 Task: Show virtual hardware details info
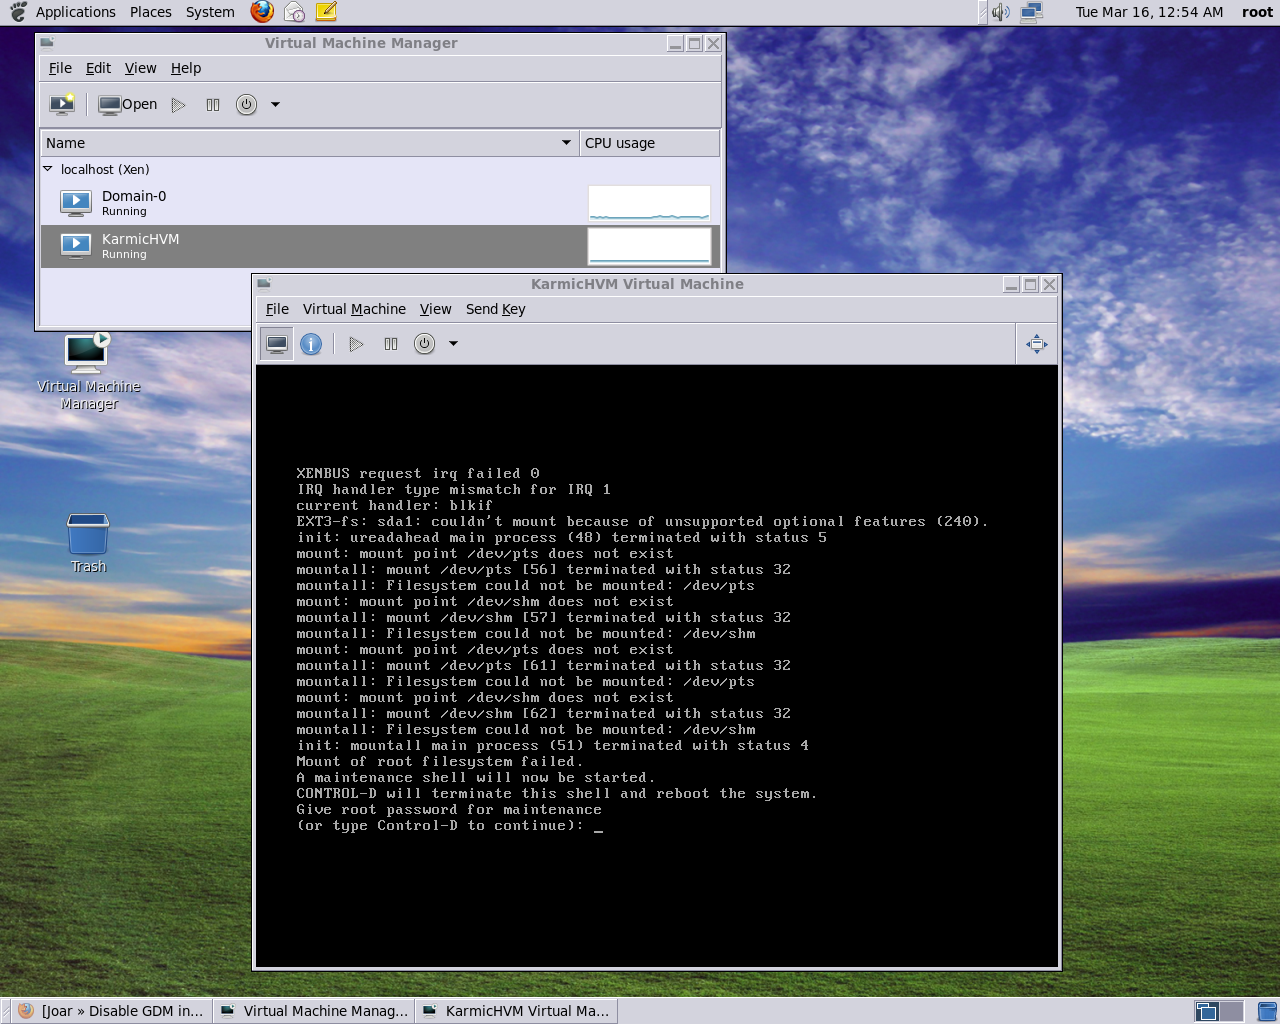(x=311, y=344)
